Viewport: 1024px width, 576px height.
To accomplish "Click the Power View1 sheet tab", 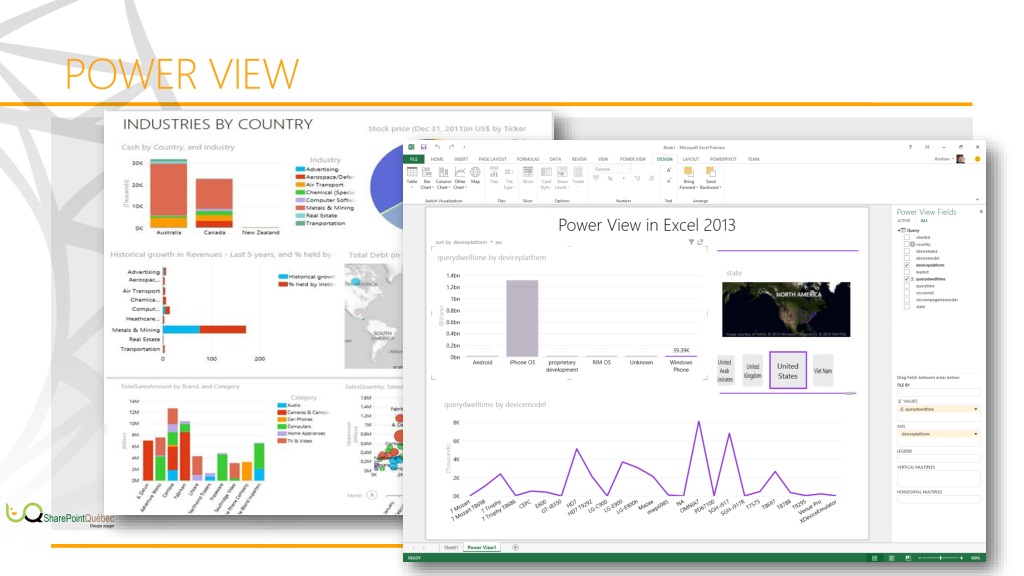I will point(482,547).
